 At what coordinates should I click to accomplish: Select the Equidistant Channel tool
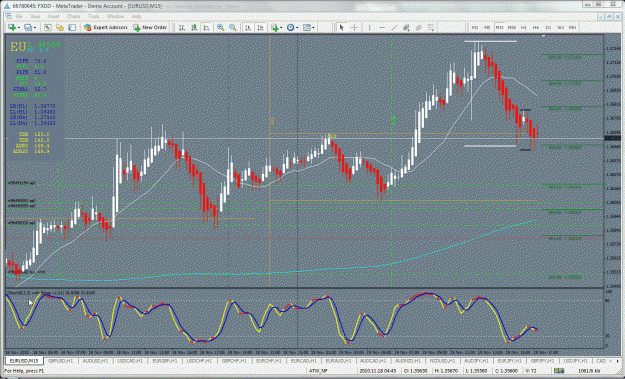point(406,27)
